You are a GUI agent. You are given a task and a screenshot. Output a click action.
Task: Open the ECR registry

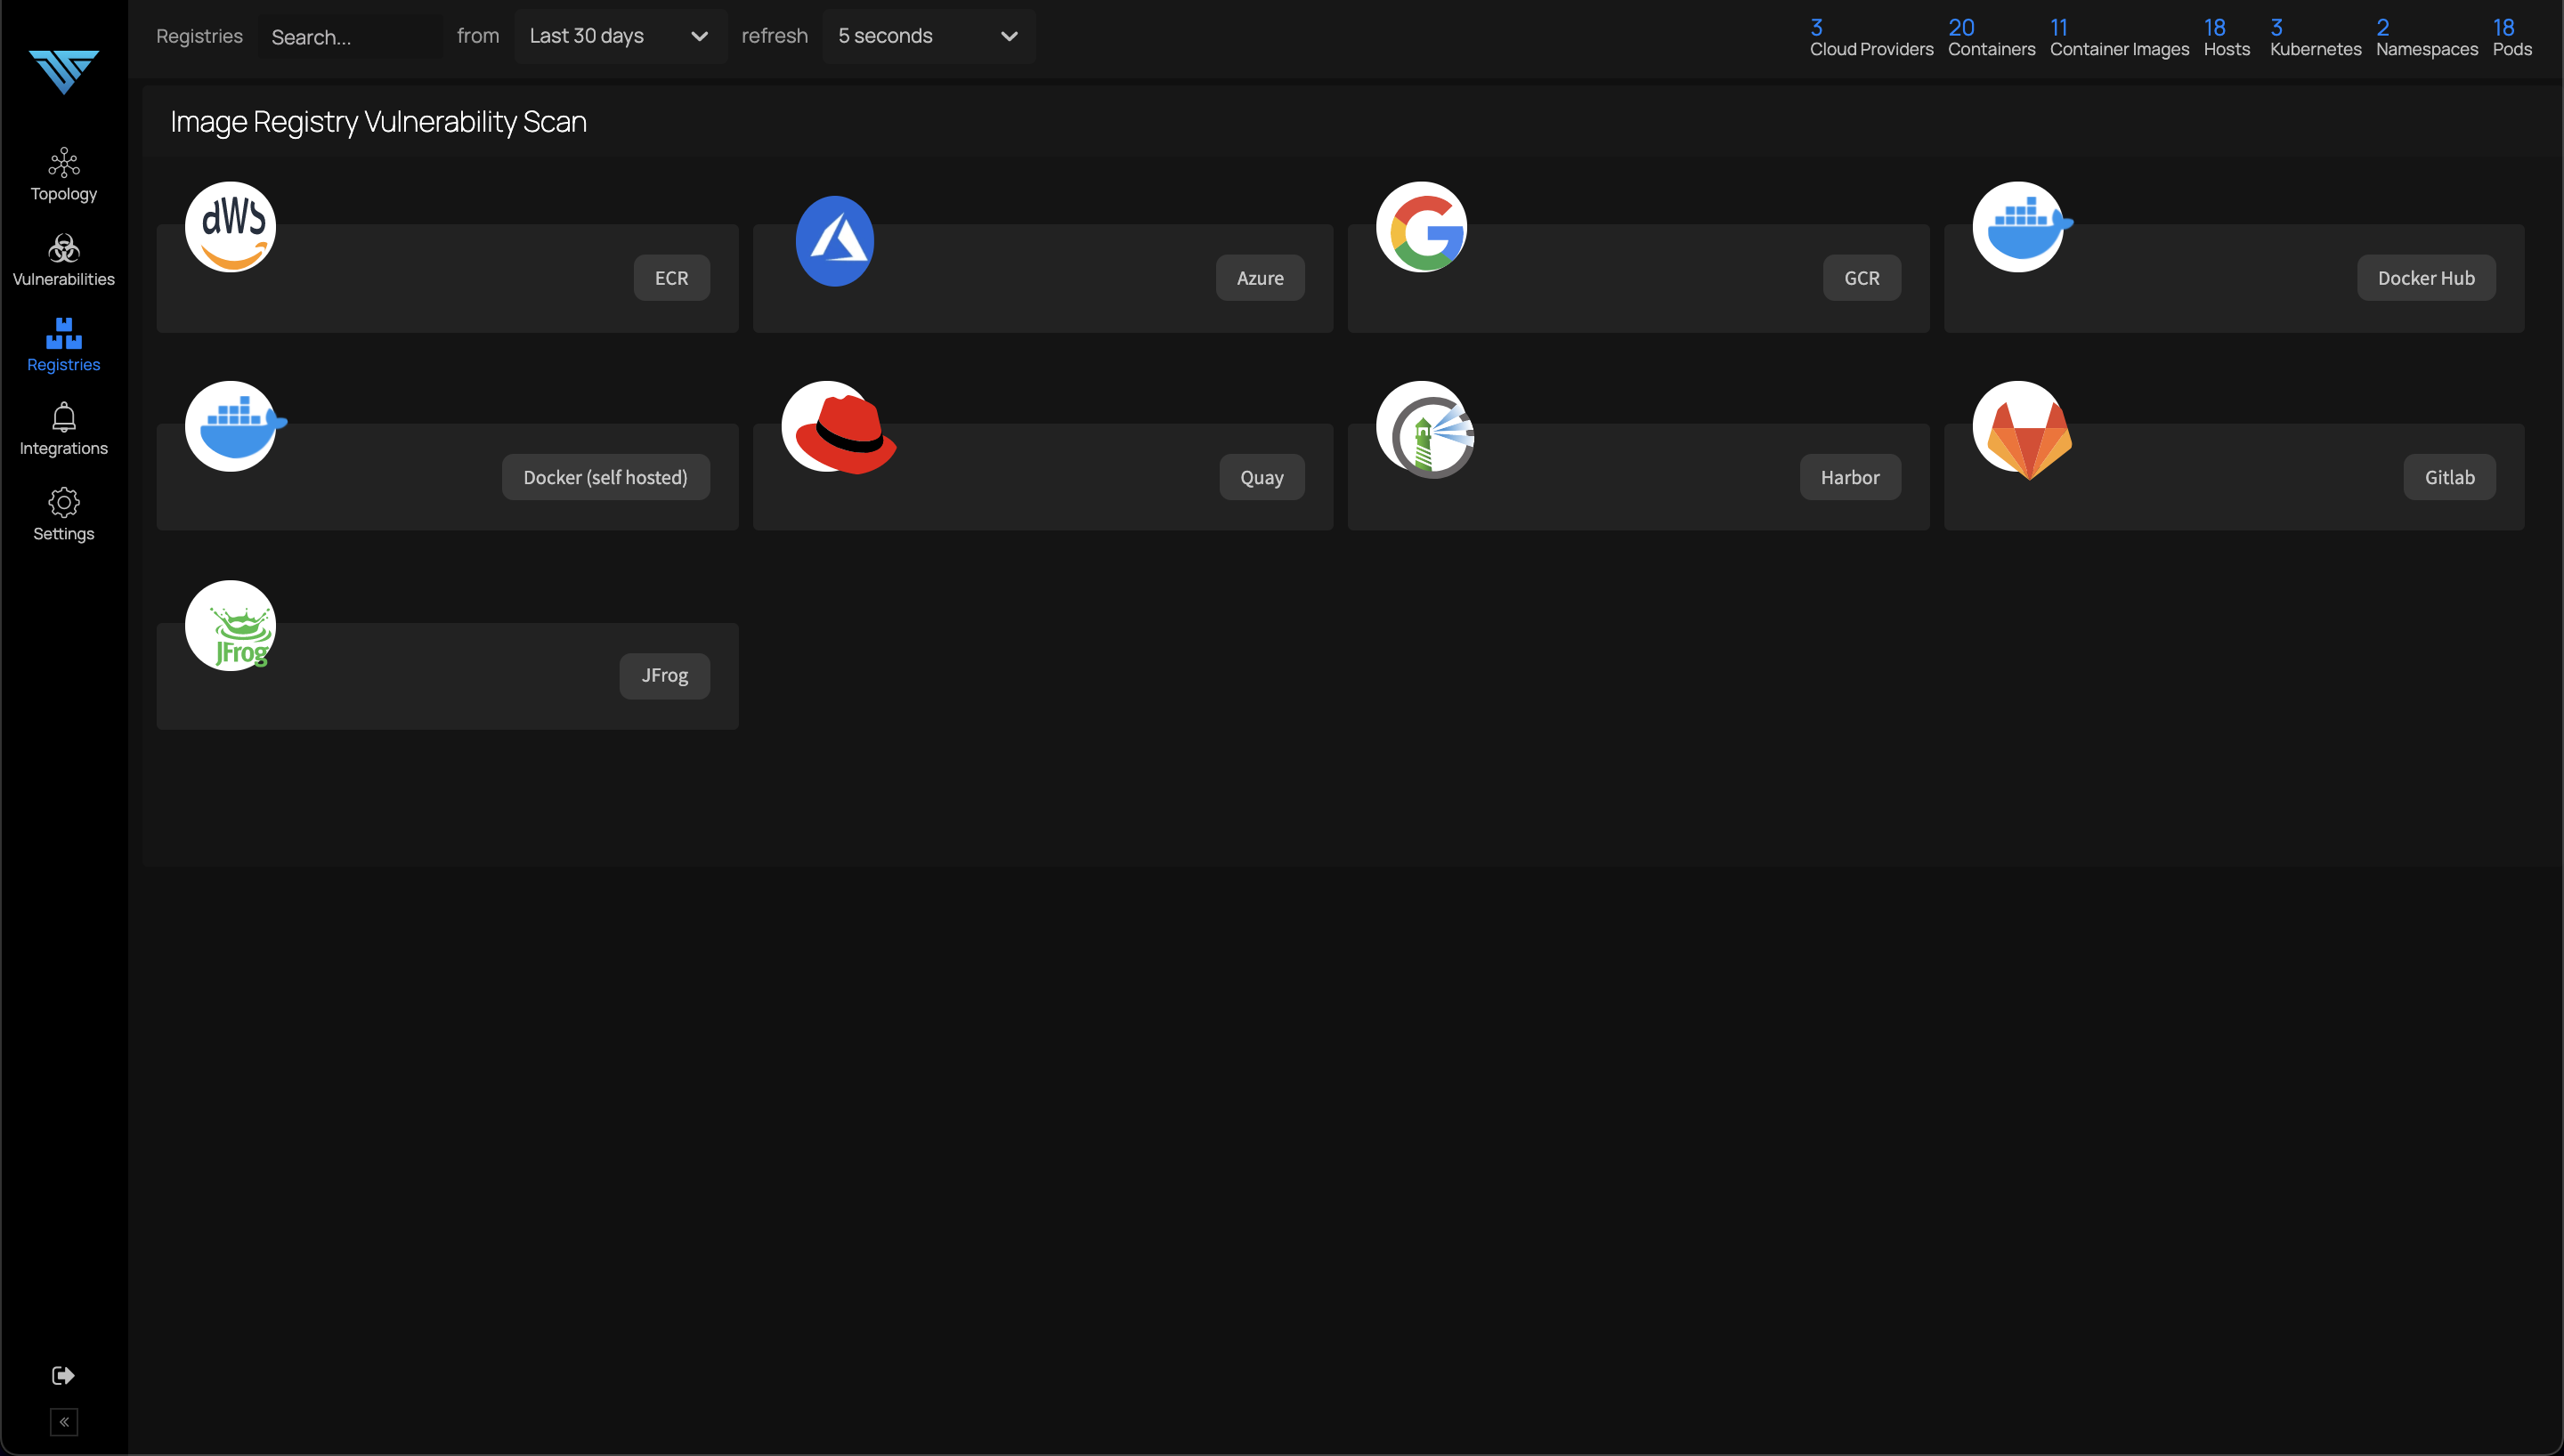point(671,278)
